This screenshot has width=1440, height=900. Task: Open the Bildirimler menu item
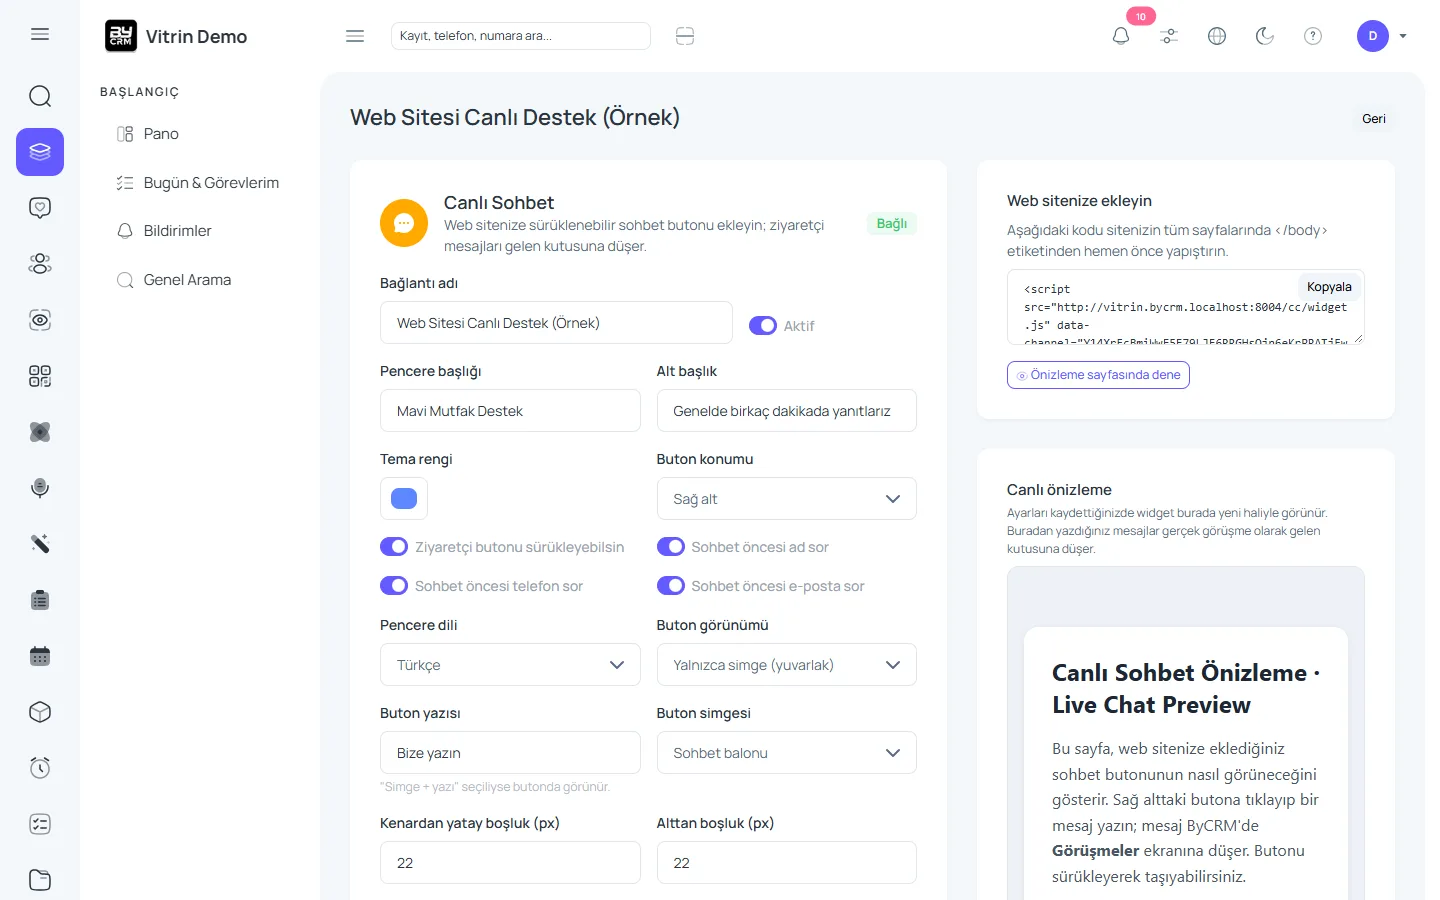[x=165, y=231]
